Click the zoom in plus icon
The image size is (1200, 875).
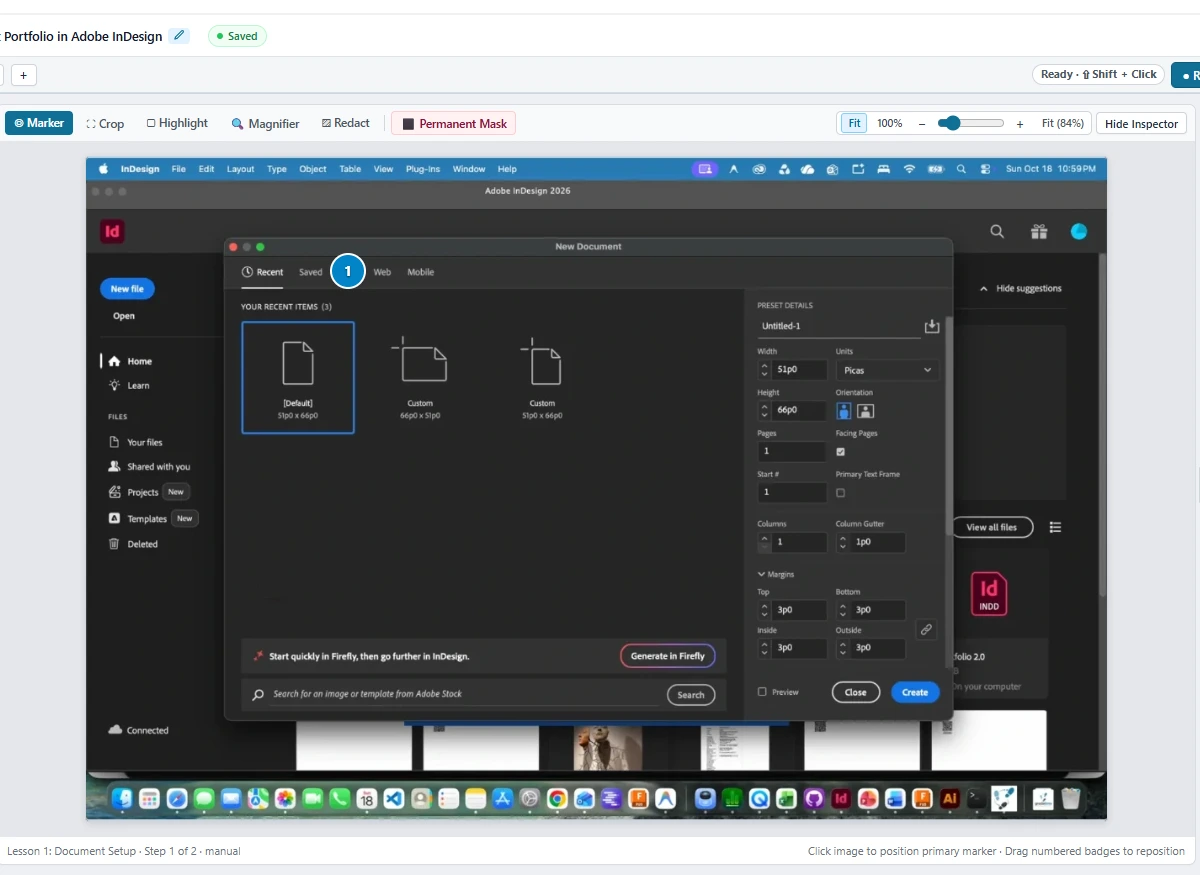[1020, 124]
